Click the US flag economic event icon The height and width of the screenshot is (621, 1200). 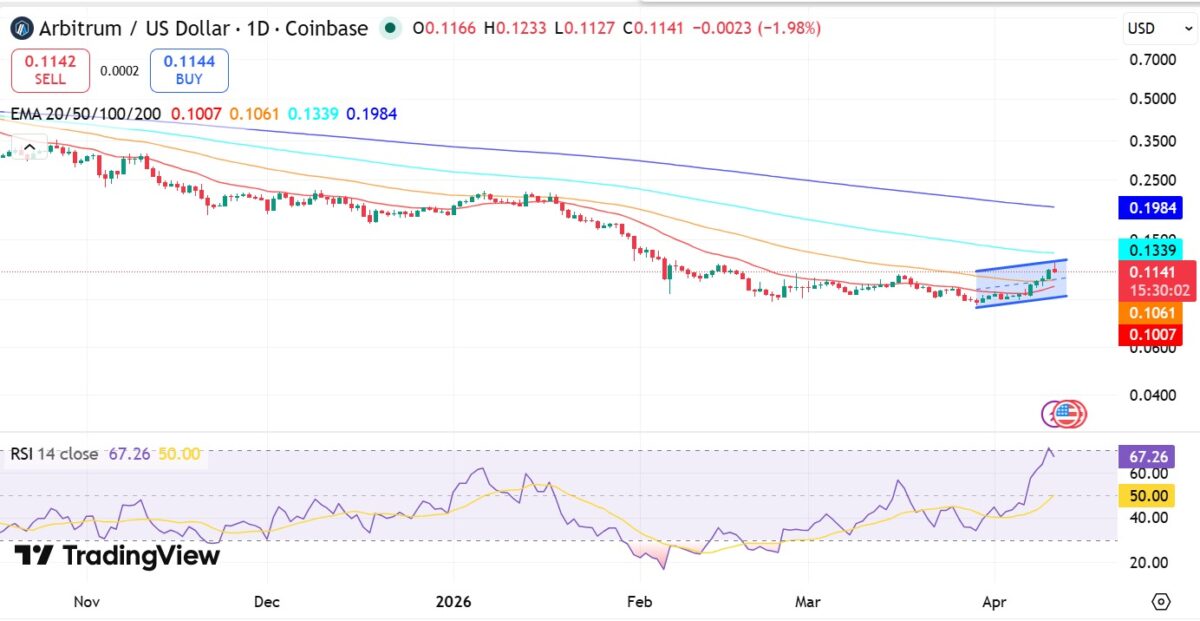[1066, 413]
